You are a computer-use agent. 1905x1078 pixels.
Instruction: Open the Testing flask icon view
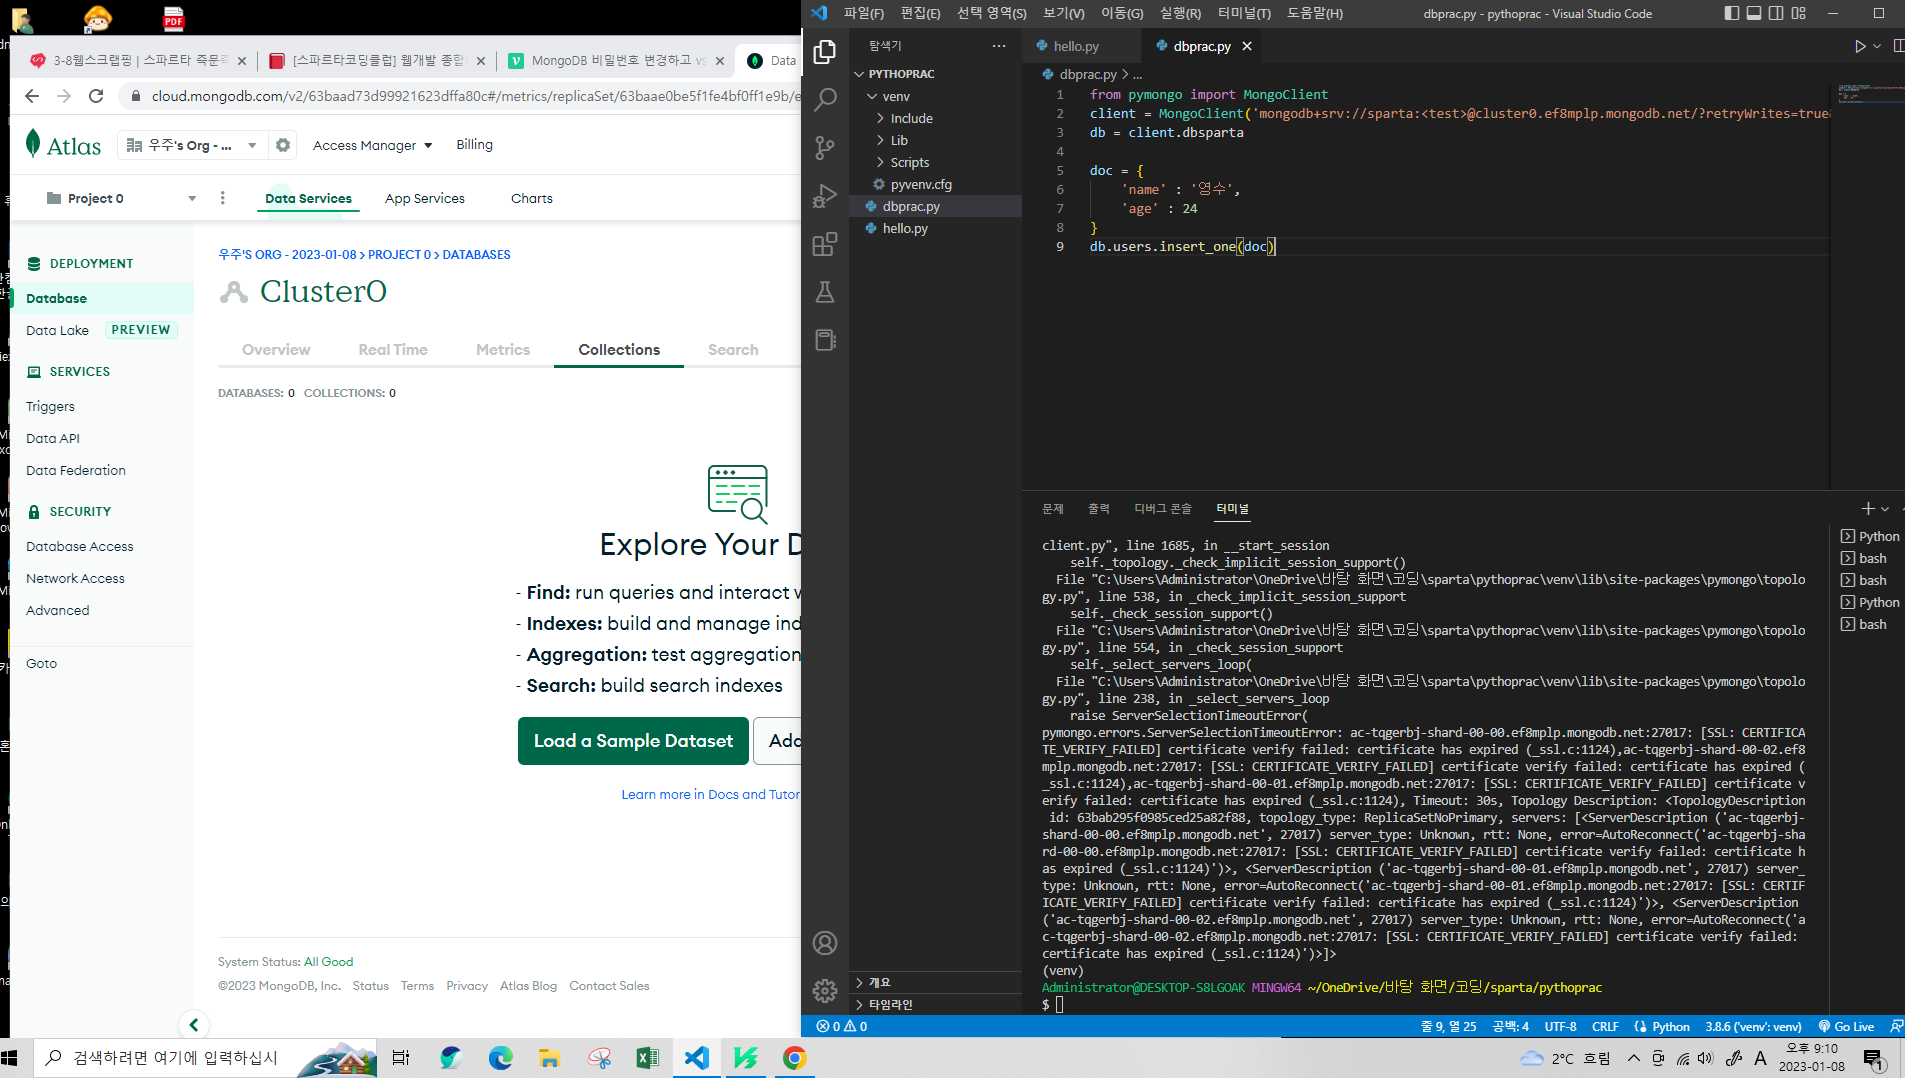825,292
